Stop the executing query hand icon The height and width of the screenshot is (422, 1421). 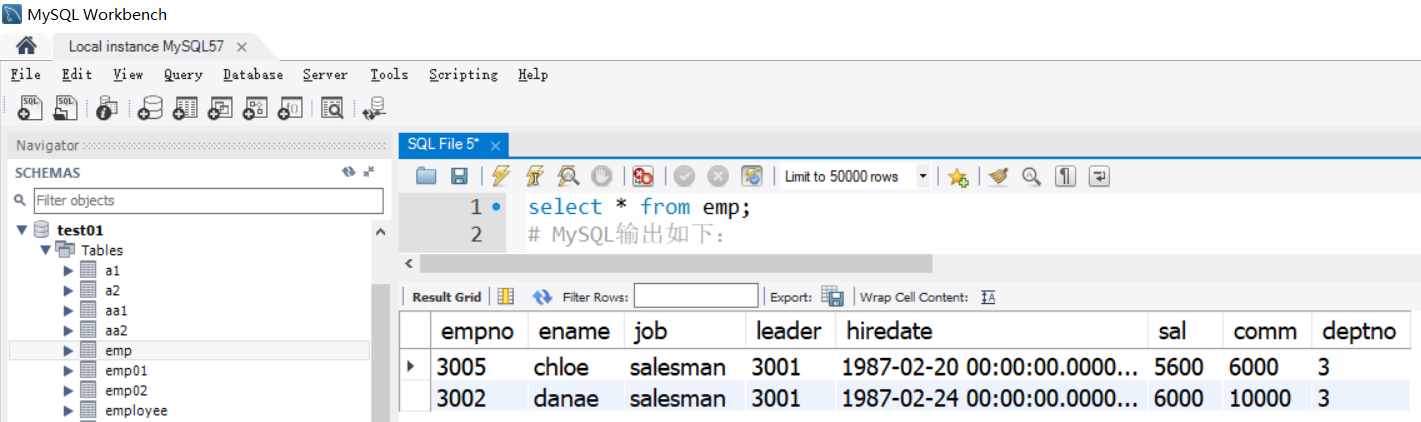(601, 177)
